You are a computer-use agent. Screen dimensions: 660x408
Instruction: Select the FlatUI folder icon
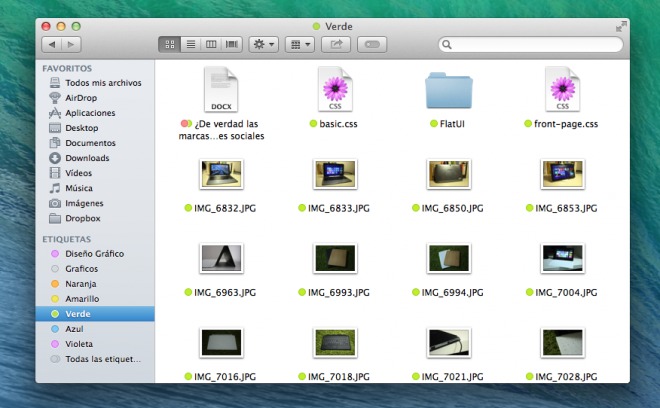point(449,90)
